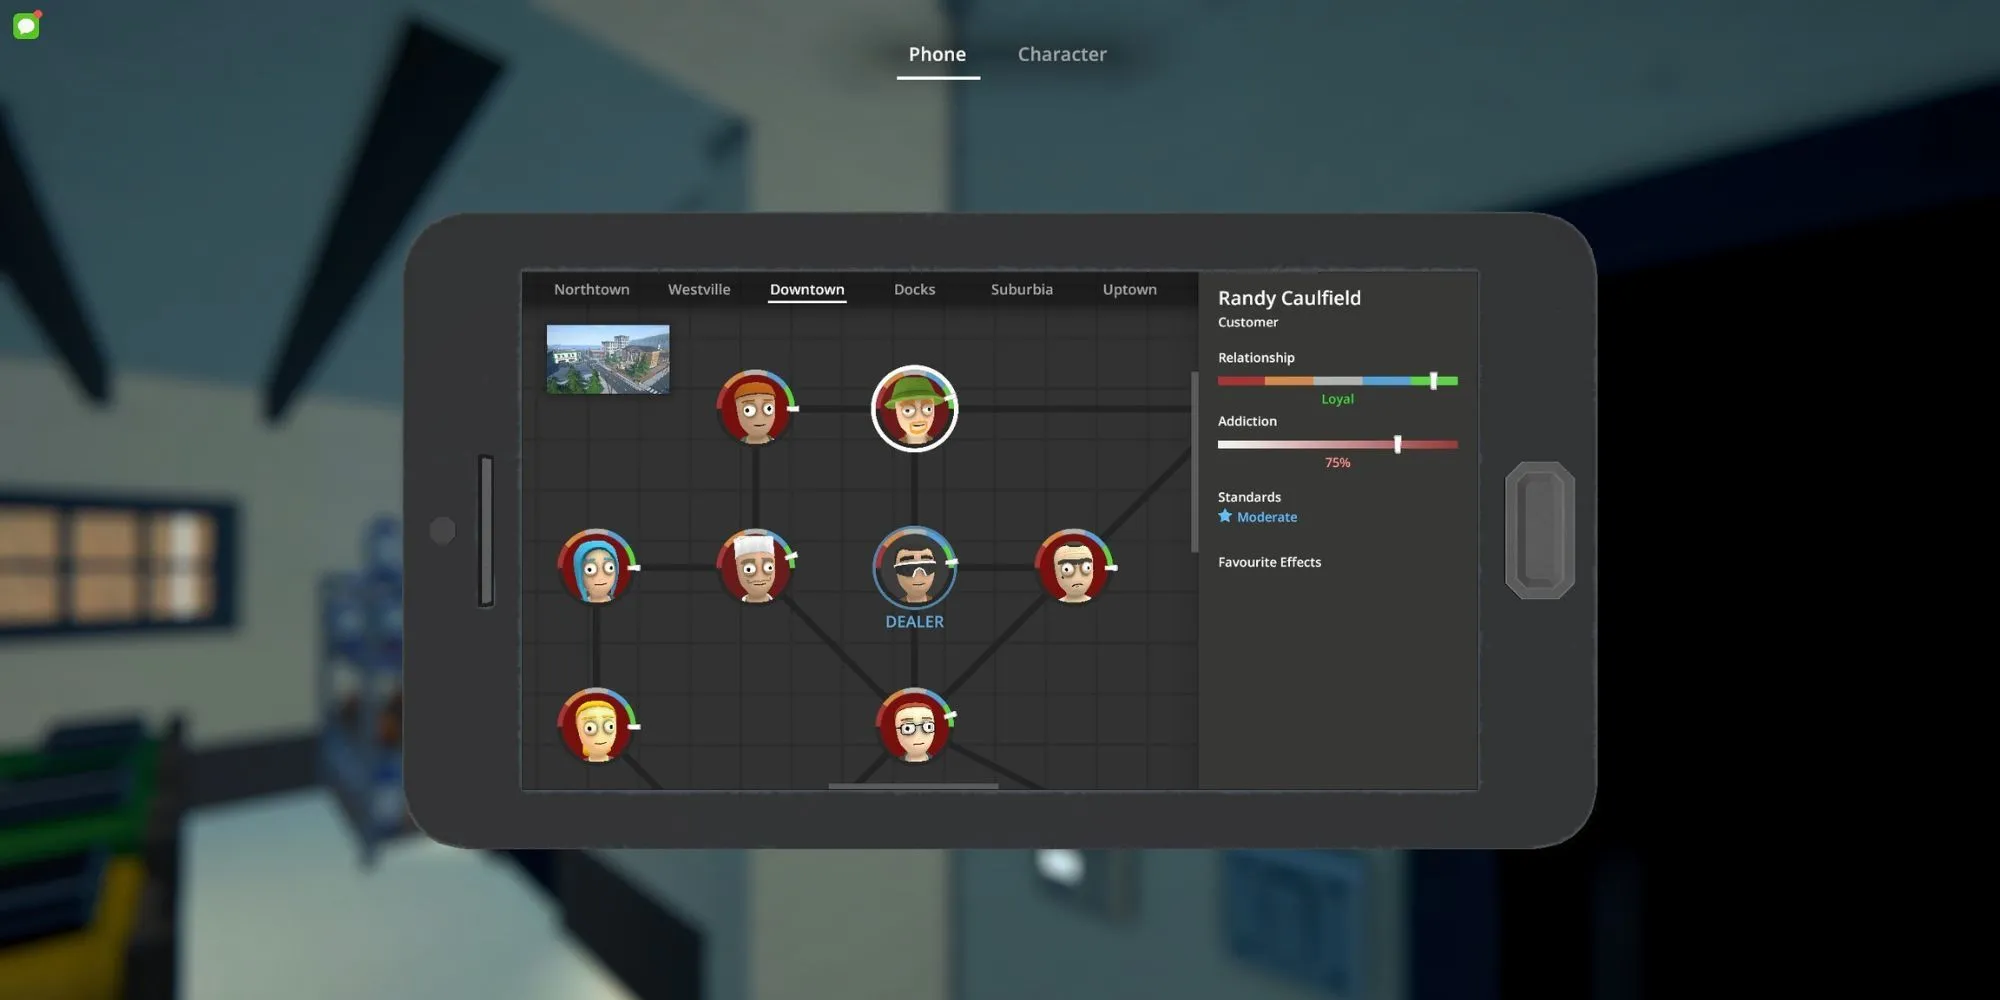2000x1000 pixels.
Task: Select the bald customer portrait
Action: click(1074, 567)
